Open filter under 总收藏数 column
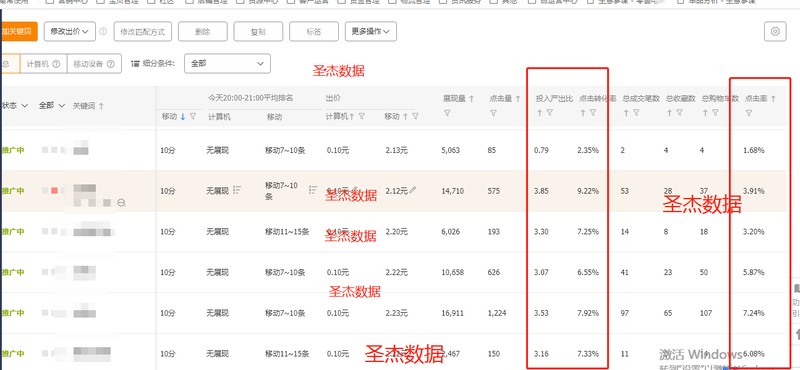 click(680, 113)
